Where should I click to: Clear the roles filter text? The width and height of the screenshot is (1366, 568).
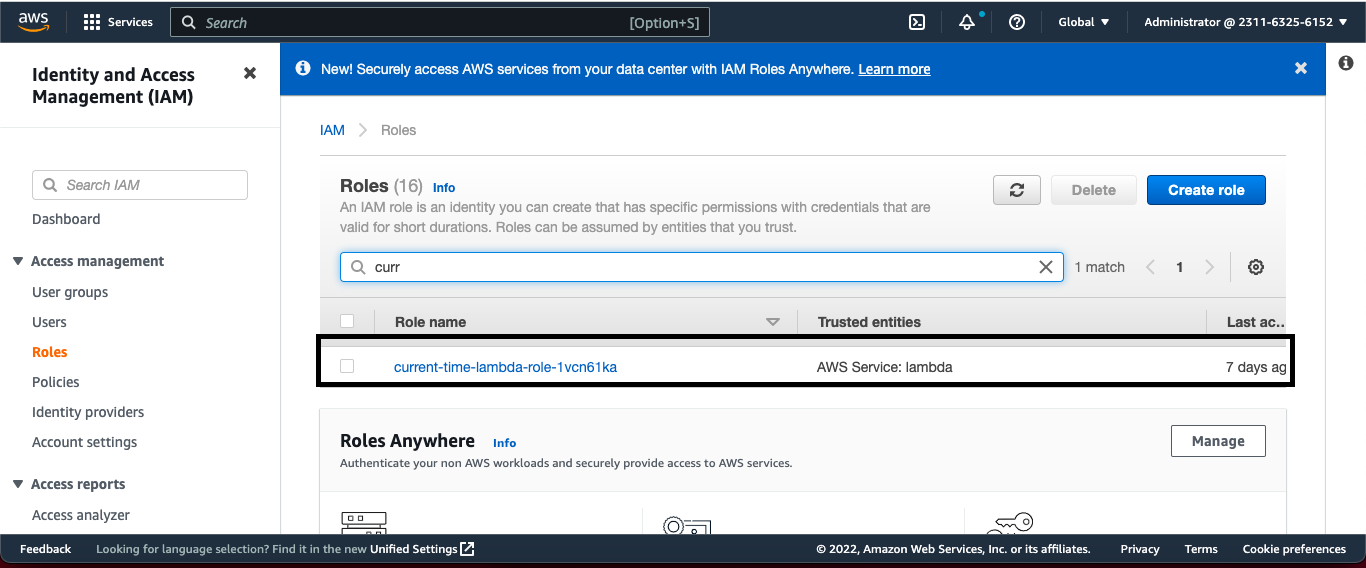[x=1046, y=267]
